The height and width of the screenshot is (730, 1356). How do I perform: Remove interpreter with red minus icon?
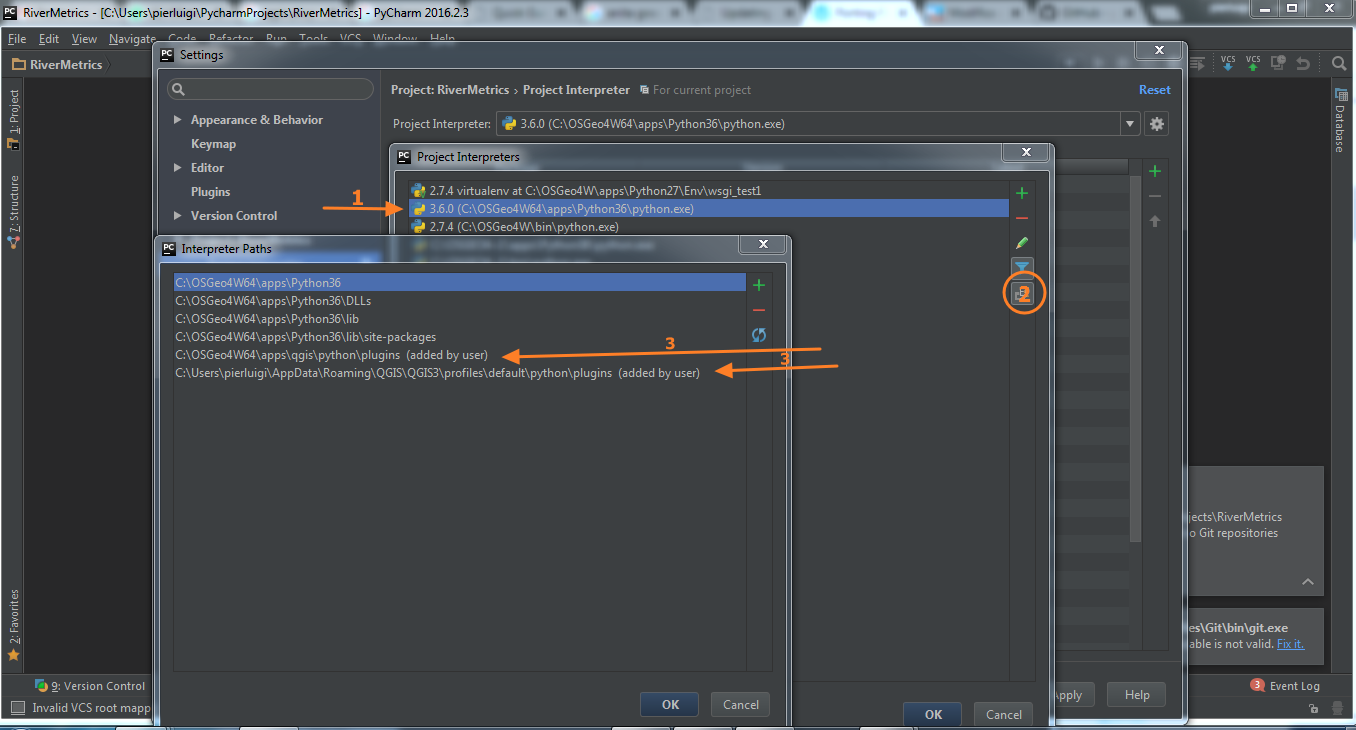[x=1021, y=218]
